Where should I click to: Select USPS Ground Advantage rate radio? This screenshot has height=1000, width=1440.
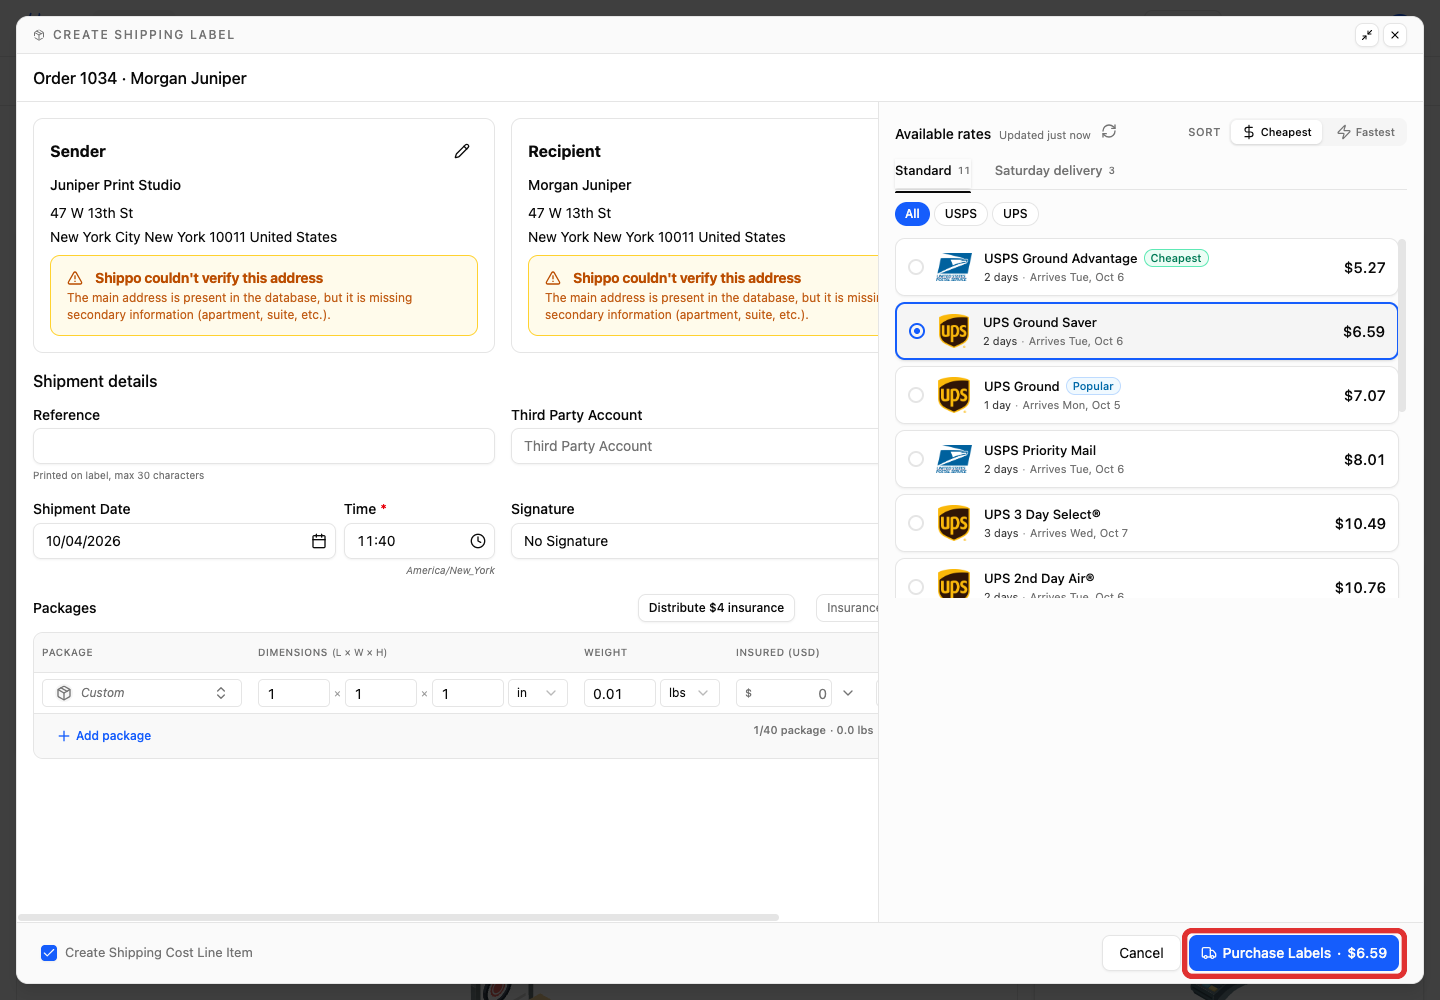(916, 267)
